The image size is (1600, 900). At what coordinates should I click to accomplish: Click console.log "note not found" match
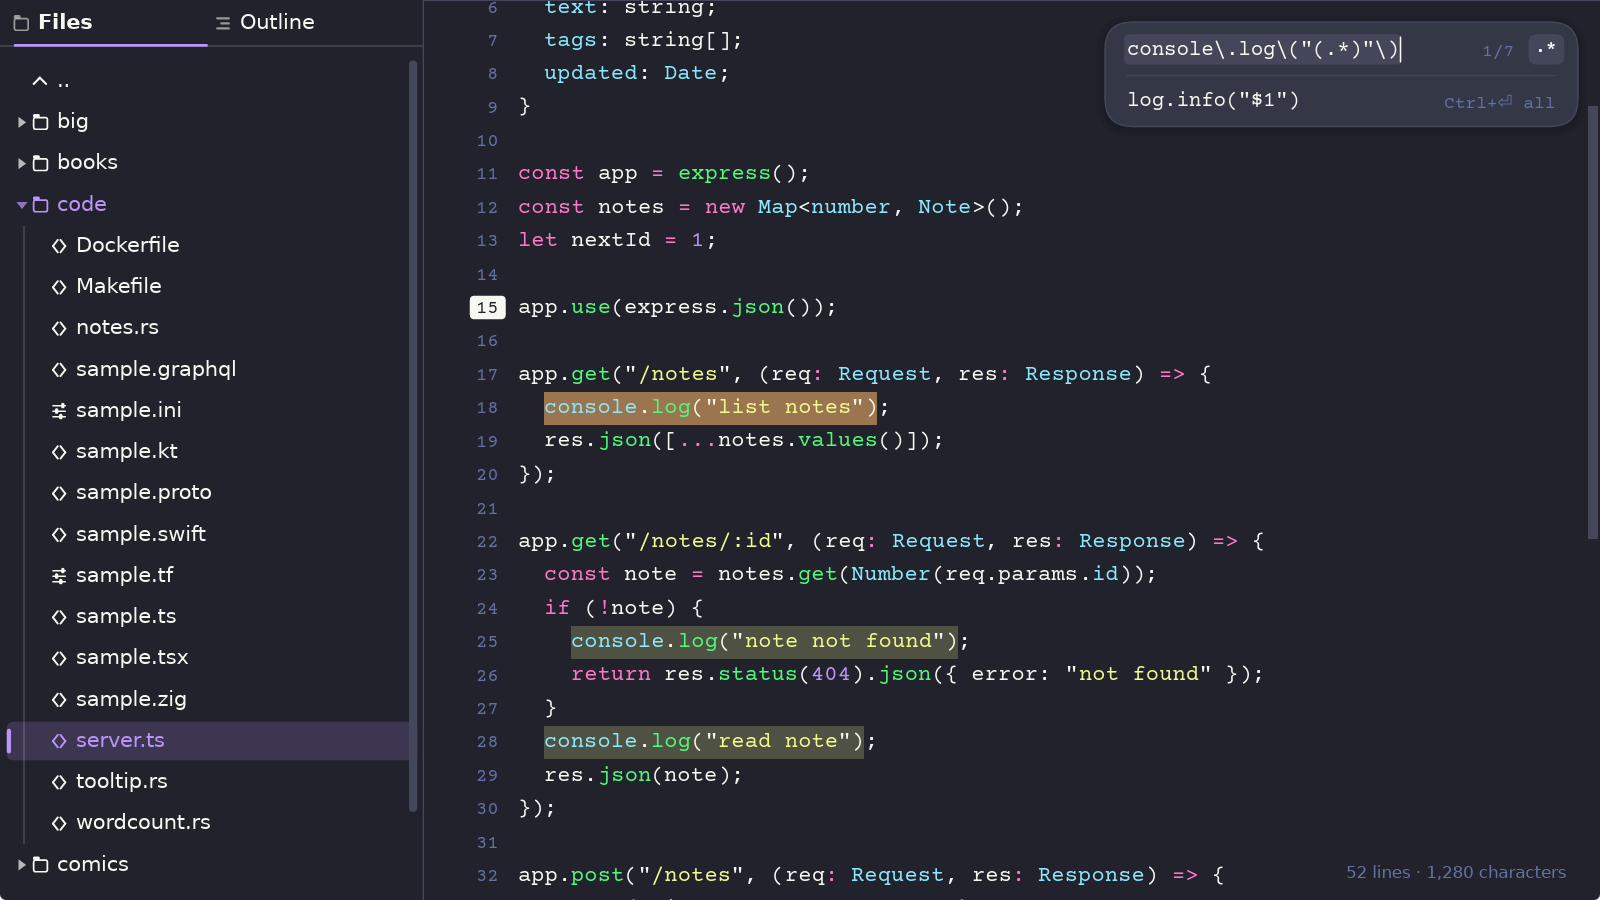(764, 641)
